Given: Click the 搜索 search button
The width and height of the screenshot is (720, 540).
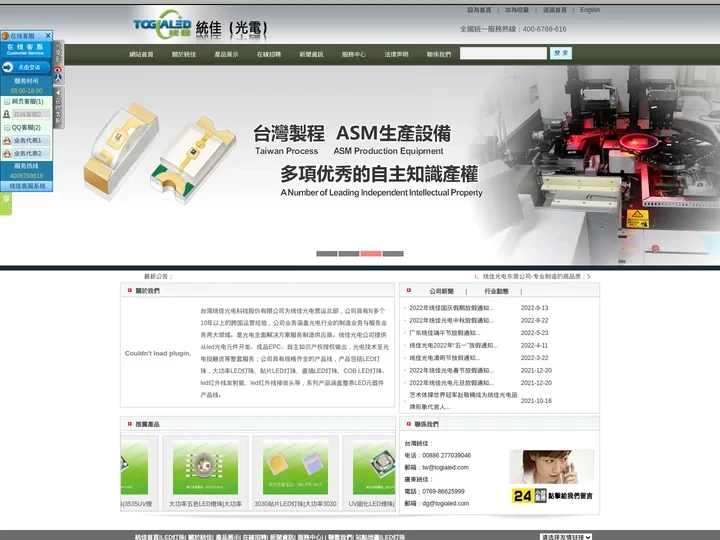Looking at the screenshot, I should pyautogui.click(x=561, y=53).
